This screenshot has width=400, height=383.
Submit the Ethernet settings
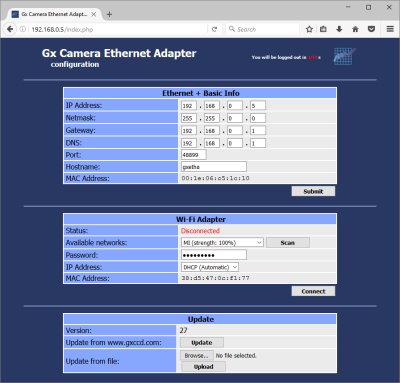click(313, 191)
